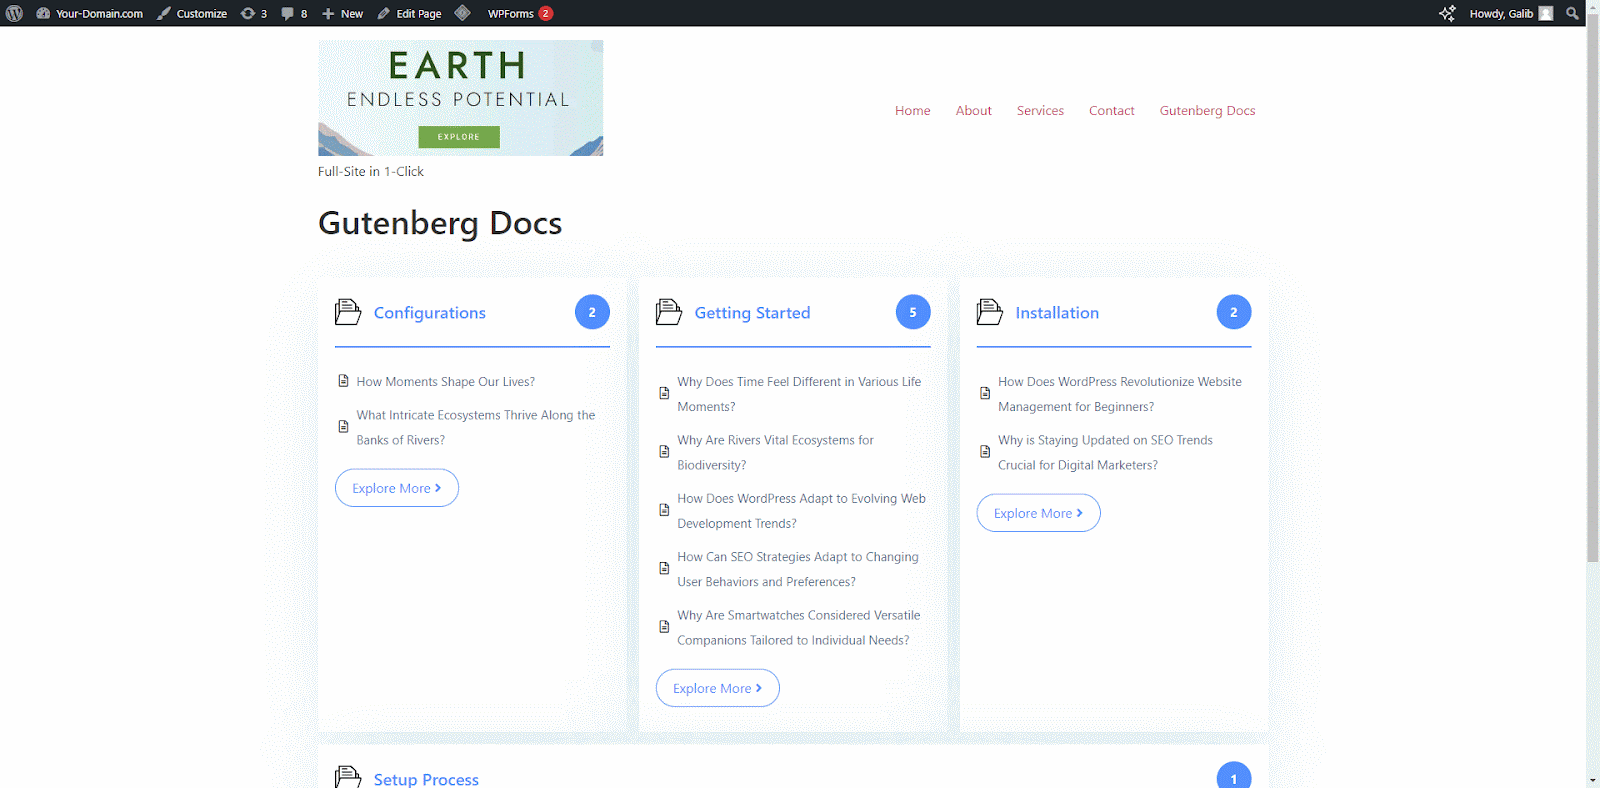Open 'How Does WordPress Revolutionize Website' doc

click(1119, 394)
